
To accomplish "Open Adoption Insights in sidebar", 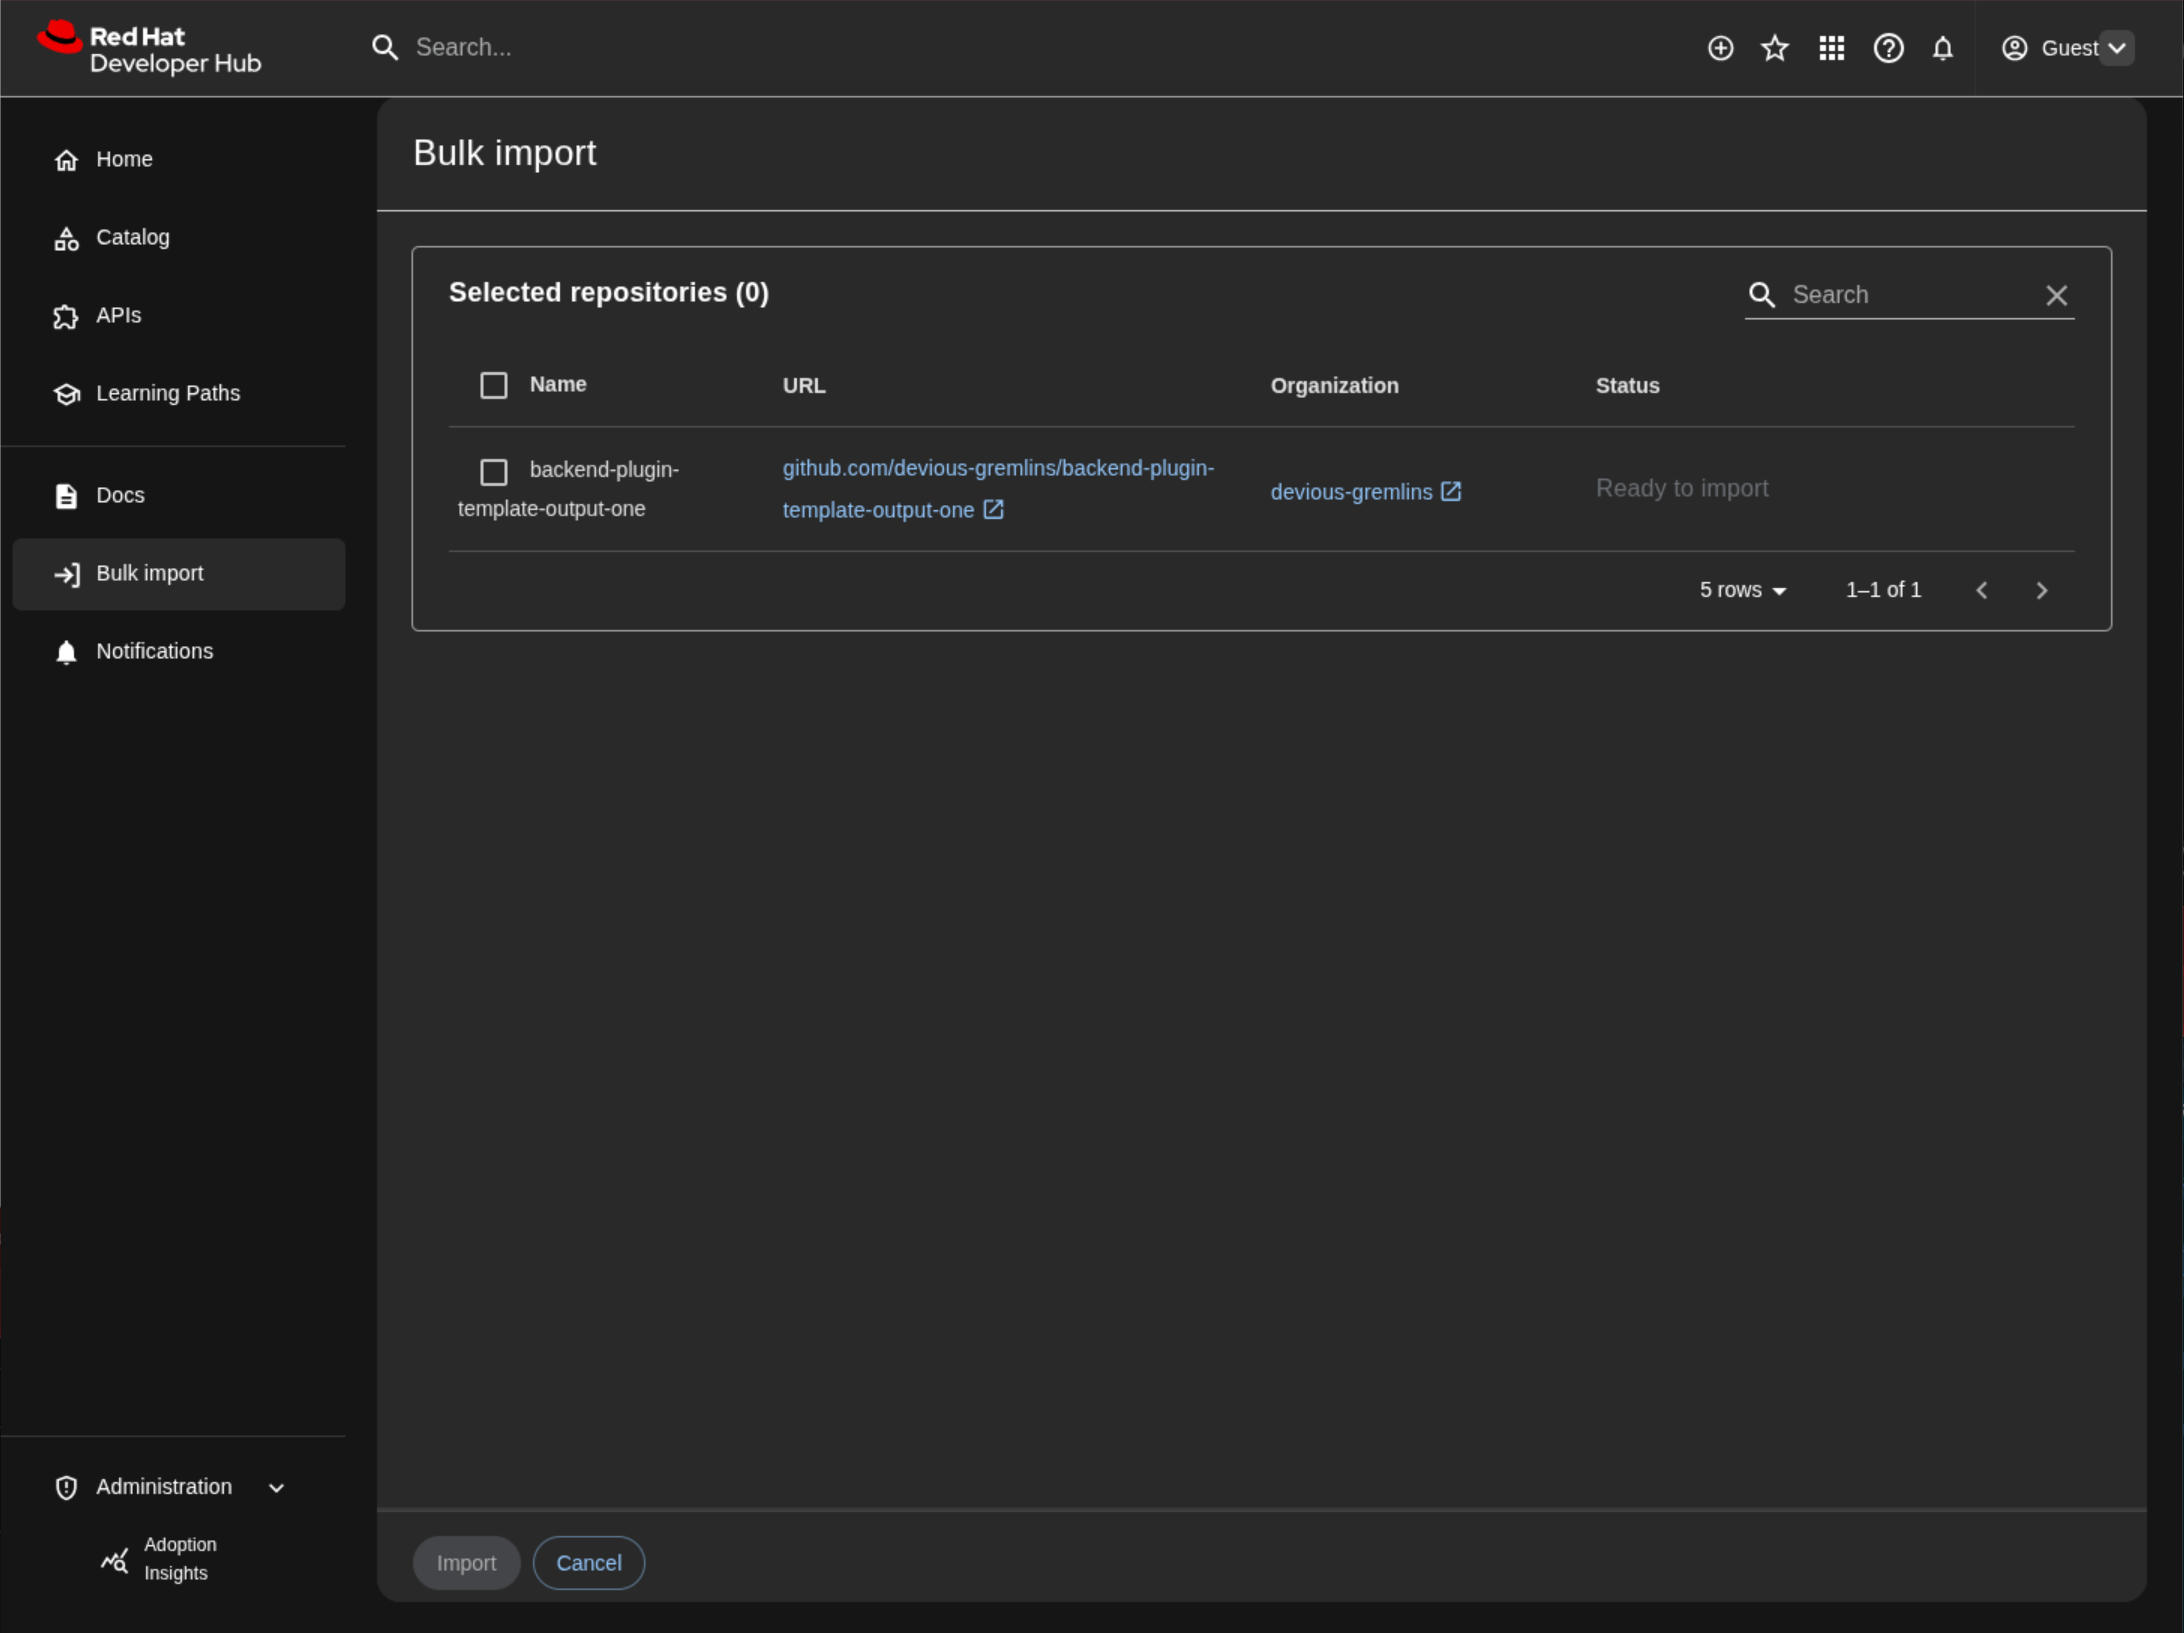I will (179, 1558).
